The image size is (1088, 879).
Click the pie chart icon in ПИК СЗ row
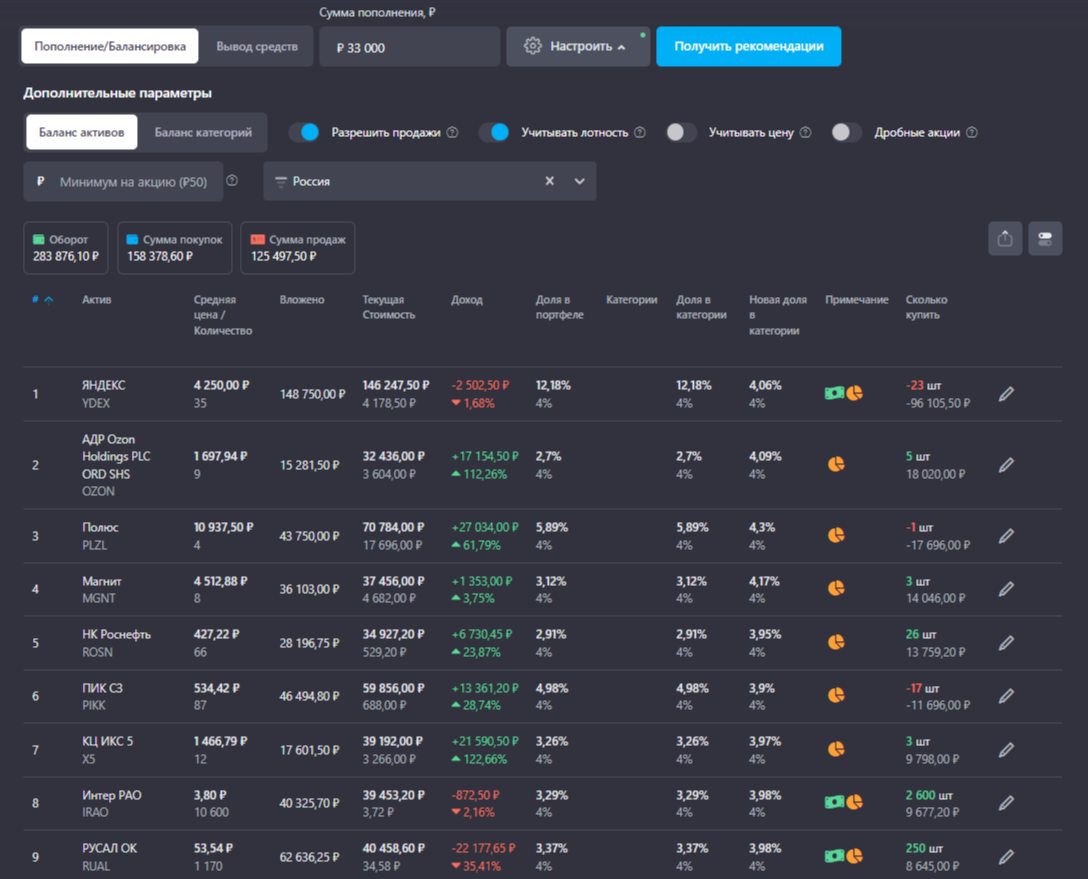coord(836,695)
